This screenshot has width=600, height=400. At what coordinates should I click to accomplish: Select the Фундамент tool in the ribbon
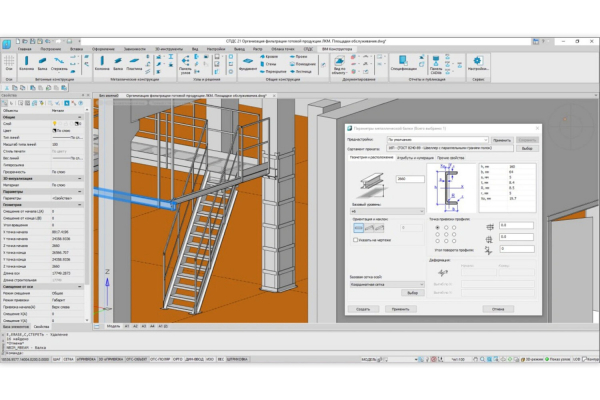[248, 63]
